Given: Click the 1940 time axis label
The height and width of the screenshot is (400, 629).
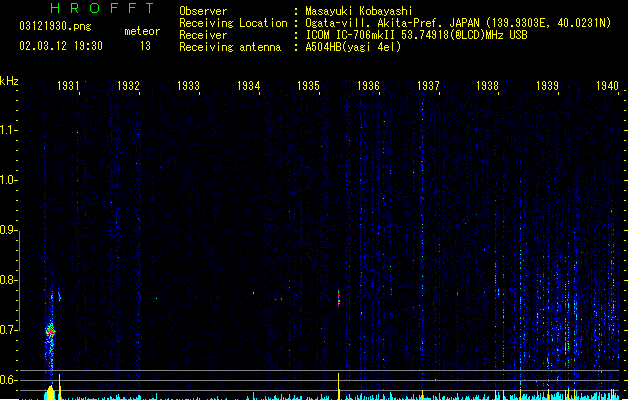Looking at the screenshot, I should pos(607,85).
